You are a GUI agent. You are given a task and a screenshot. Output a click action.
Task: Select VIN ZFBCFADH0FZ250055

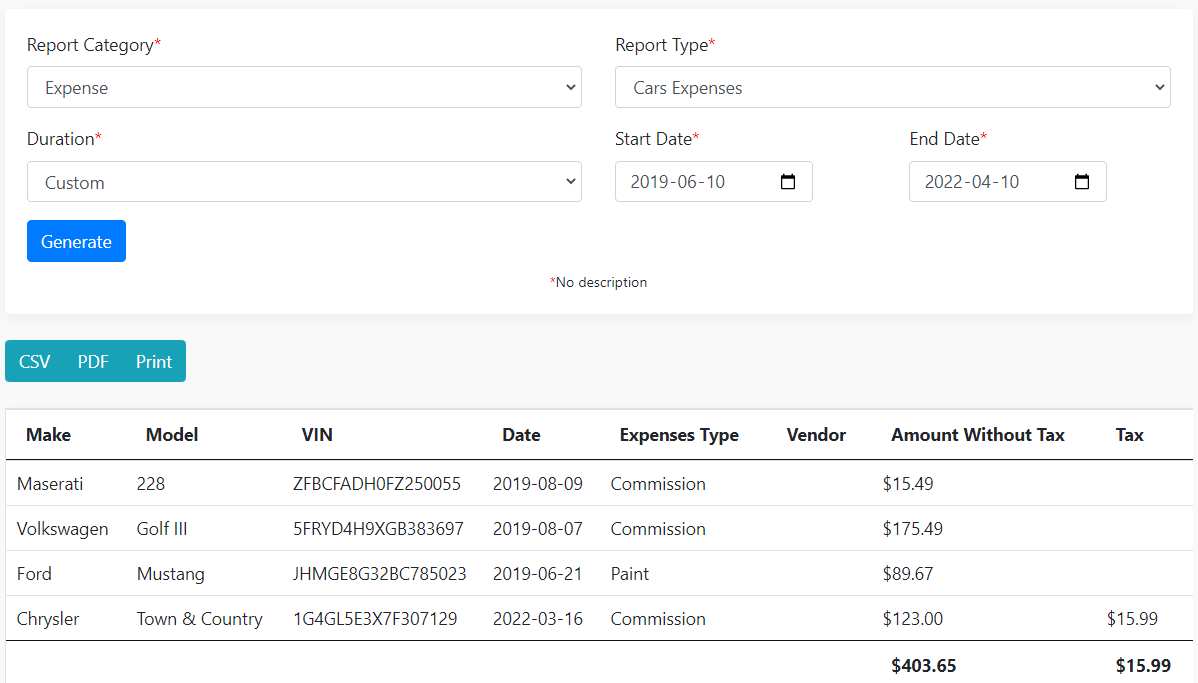click(x=377, y=484)
